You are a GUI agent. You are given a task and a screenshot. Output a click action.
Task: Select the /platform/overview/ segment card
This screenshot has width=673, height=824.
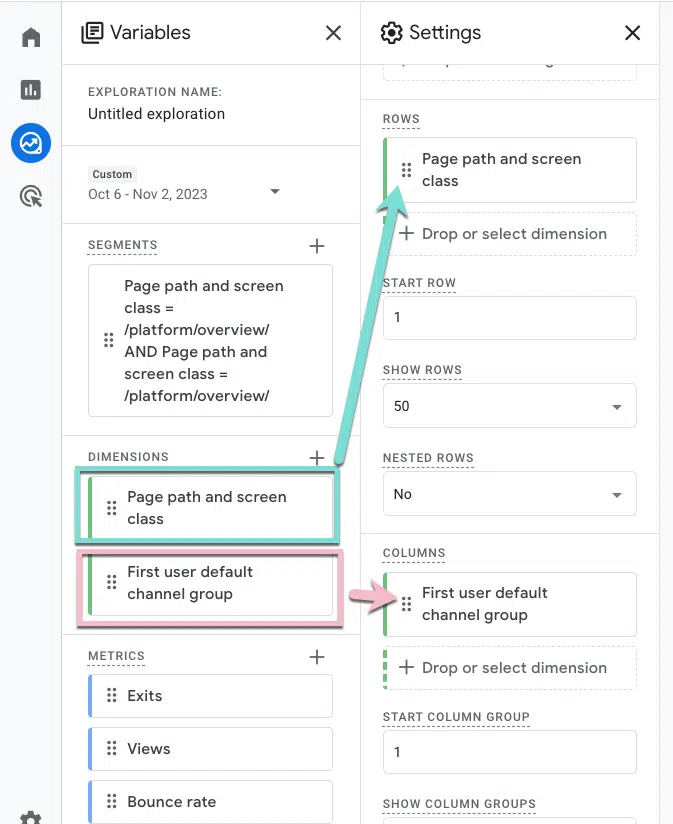click(210, 341)
